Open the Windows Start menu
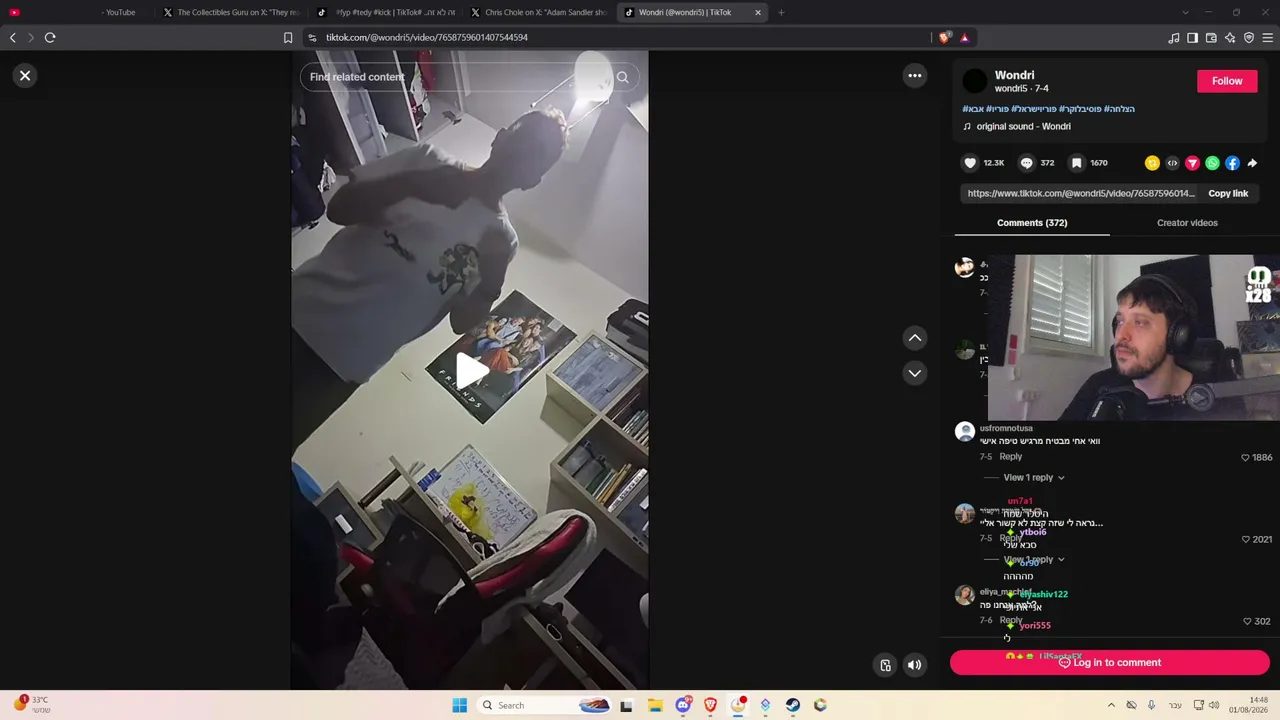This screenshot has height=720, width=1280. [459, 705]
